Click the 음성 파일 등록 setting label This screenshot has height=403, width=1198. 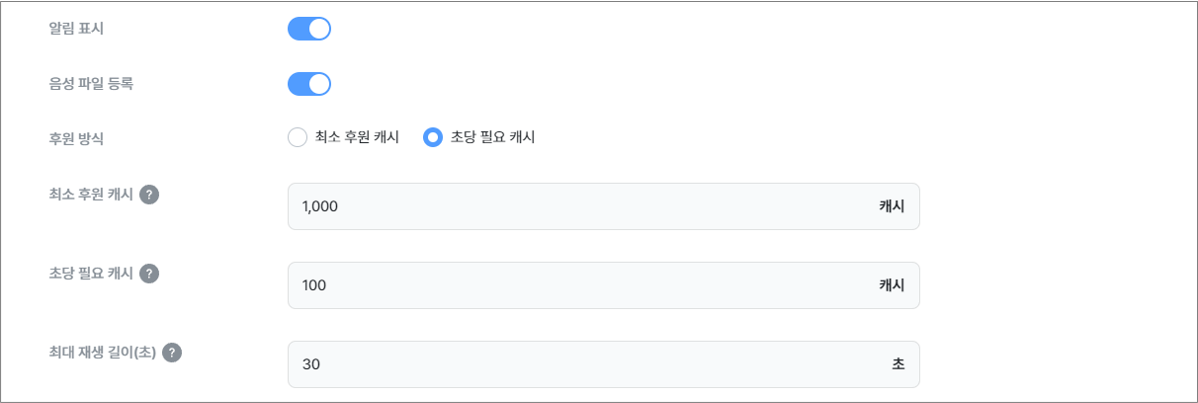click(x=90, y=84)
